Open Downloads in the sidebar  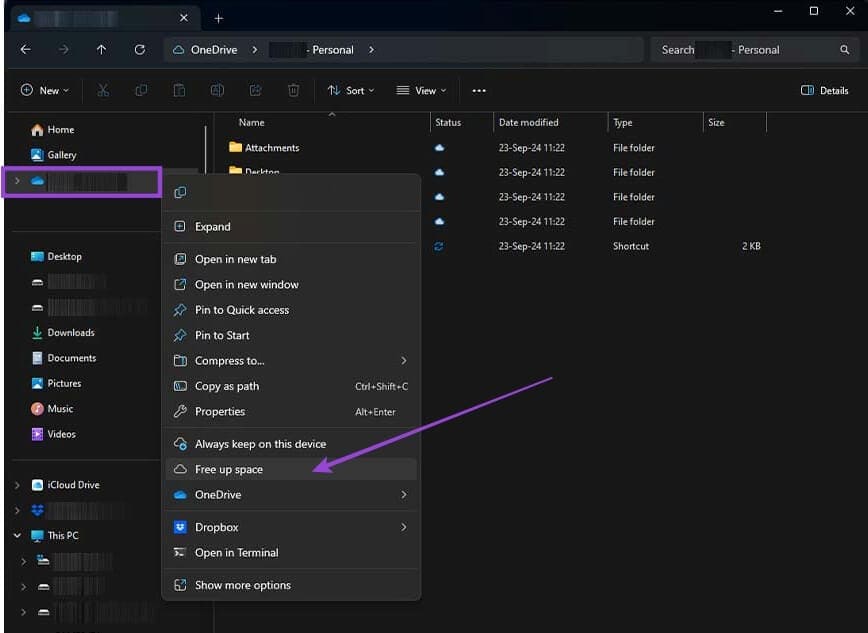pos(63,333)
